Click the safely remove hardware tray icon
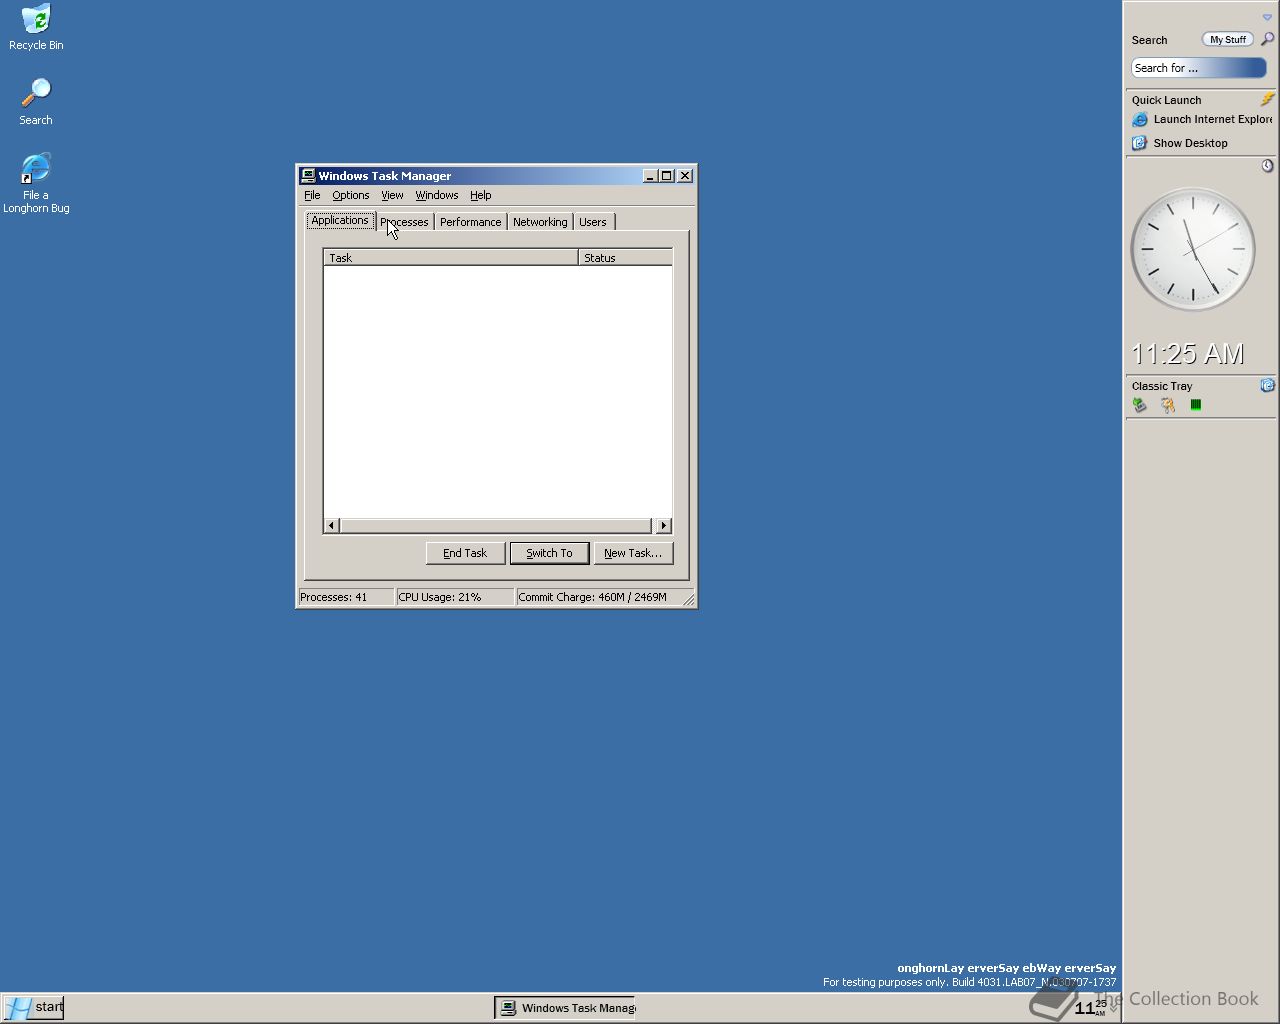This screenshot has width=1280, height=1024. tap(1139, 405)
